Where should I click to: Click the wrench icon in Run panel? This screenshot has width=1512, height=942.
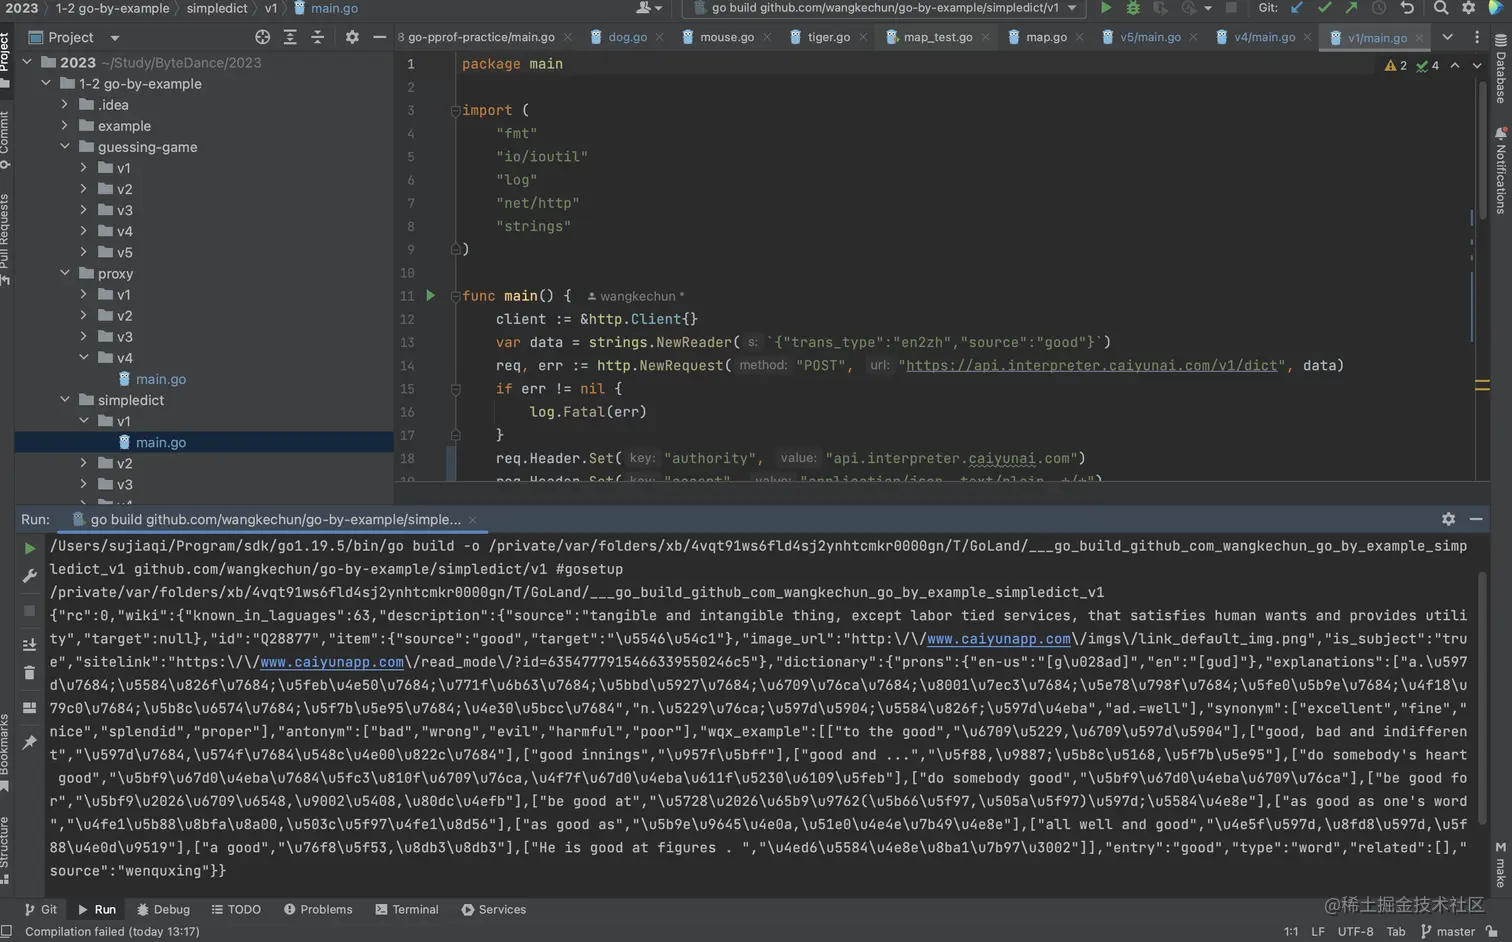pos(30,576)
